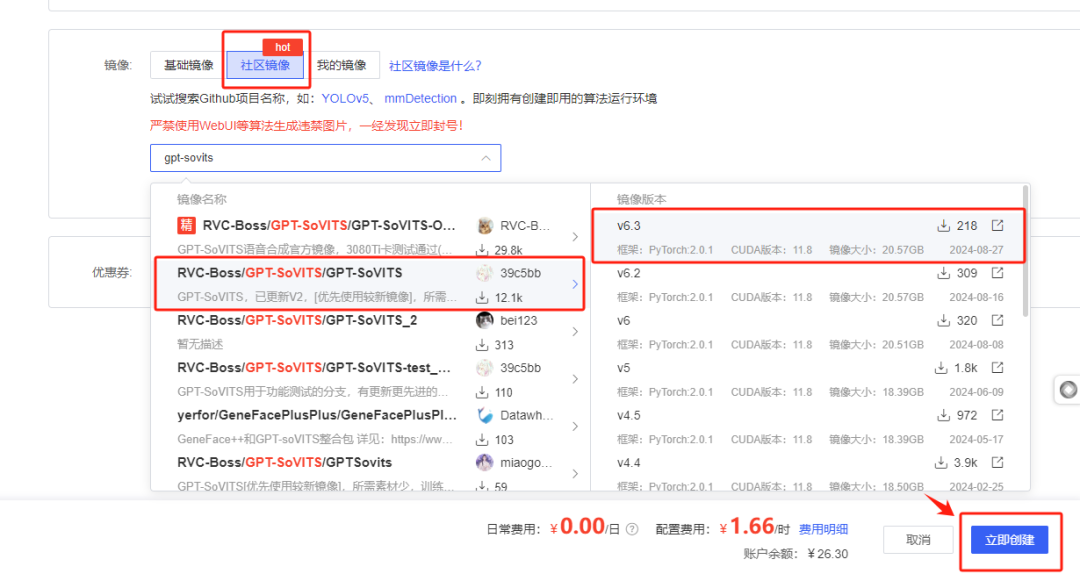Select version v6

(x=808, y=332)
